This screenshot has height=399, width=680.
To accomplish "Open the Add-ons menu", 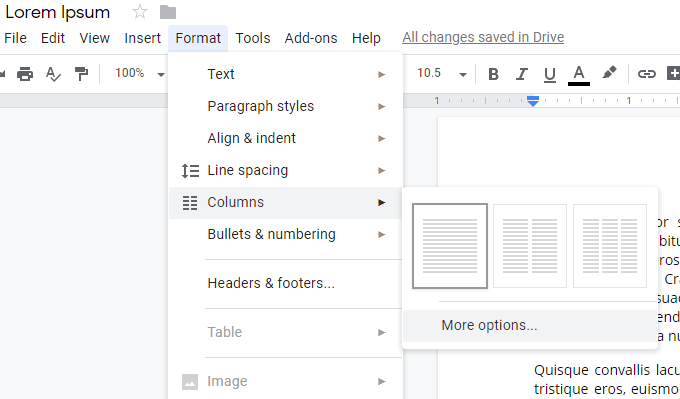I will [311, 38].
